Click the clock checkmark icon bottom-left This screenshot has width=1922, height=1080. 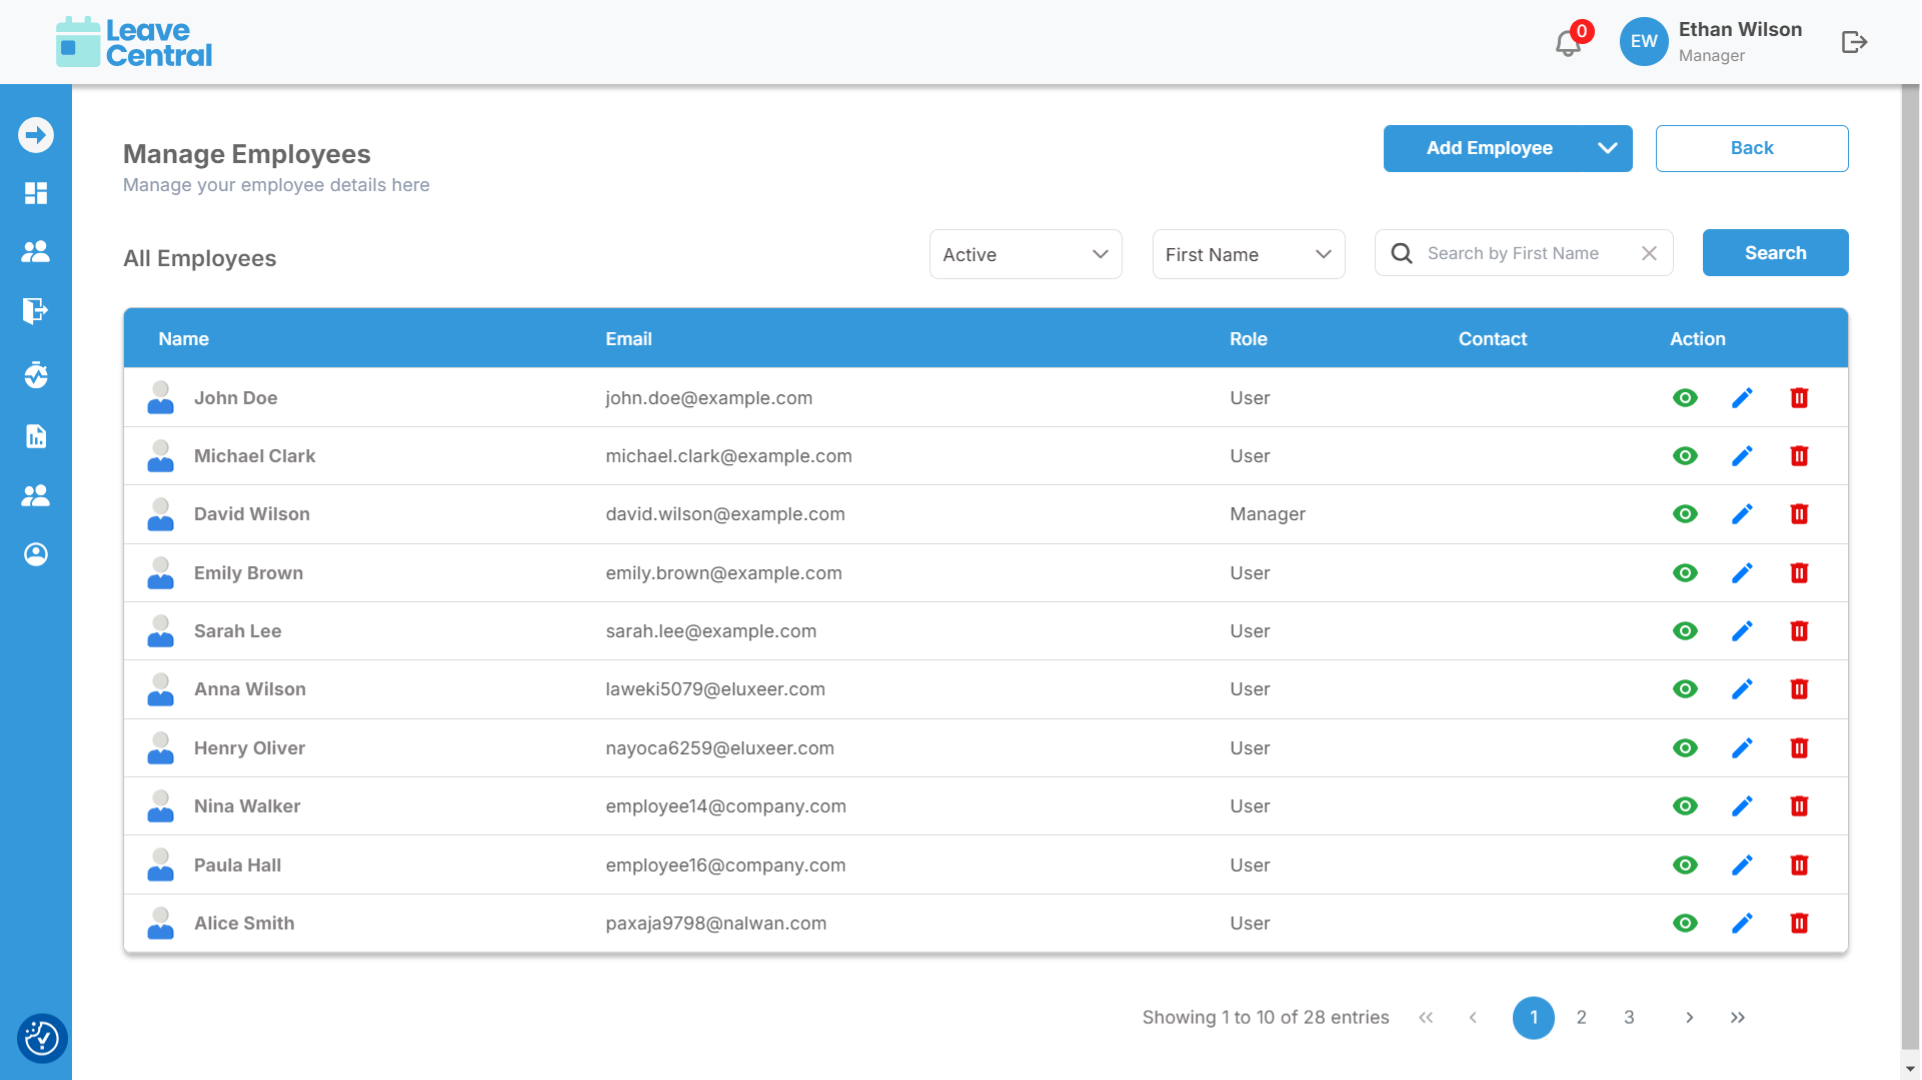pyautogui.click(x=41, y=1038)
